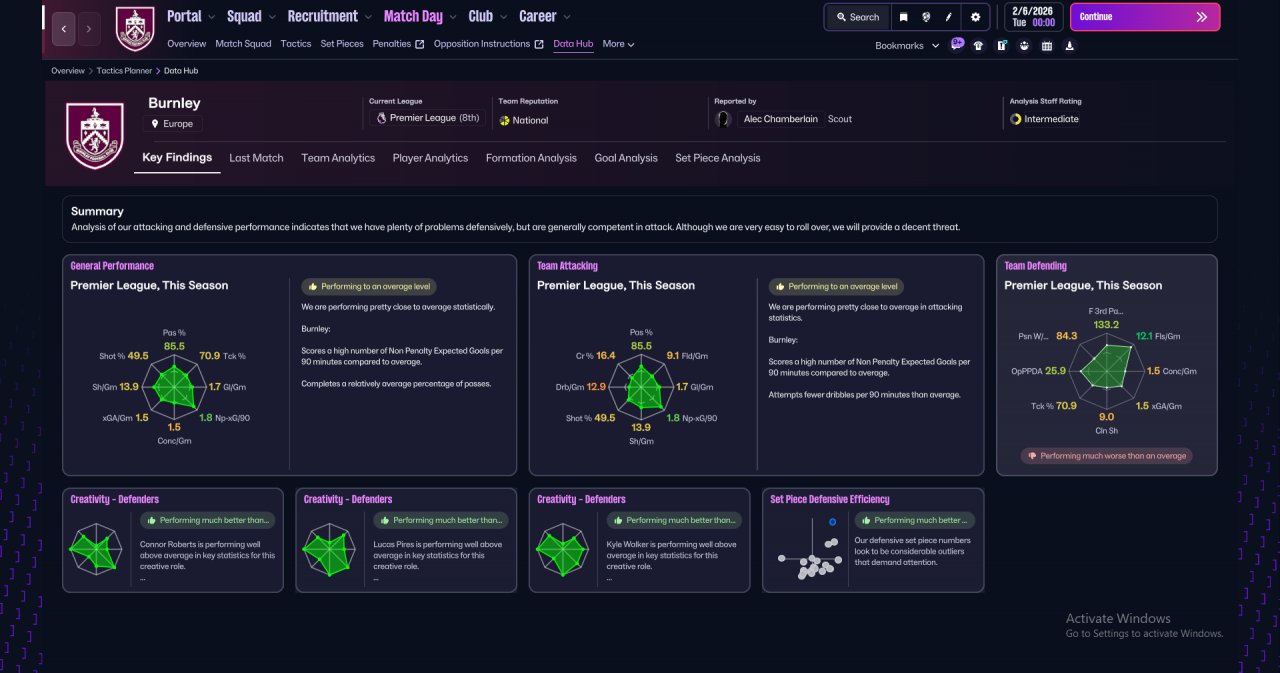Click the Premier League logo icon under Current League
Viewport: 1280px width, 673px height.
tap(381, 118)
